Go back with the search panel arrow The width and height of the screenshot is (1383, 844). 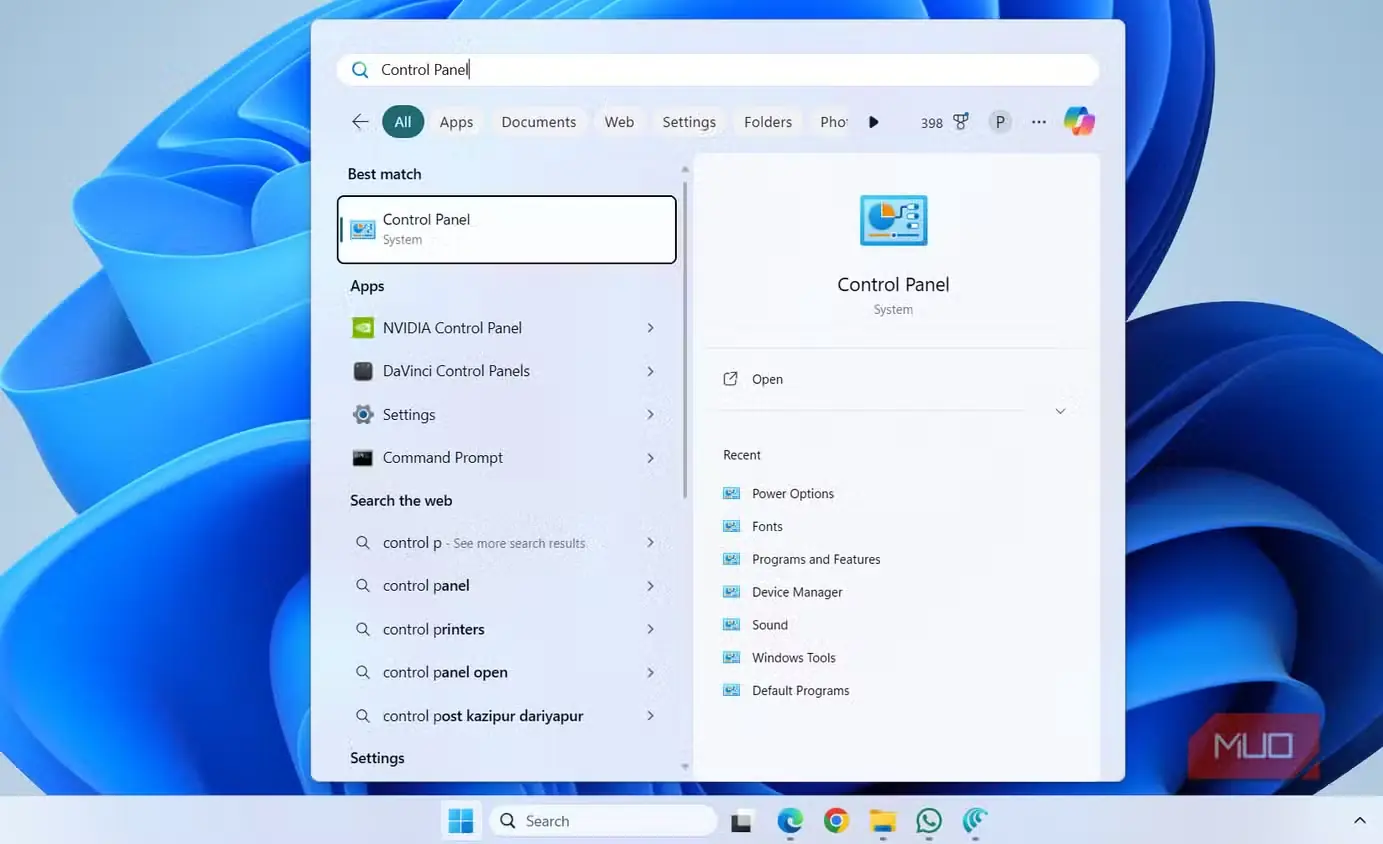click(360, 122)
